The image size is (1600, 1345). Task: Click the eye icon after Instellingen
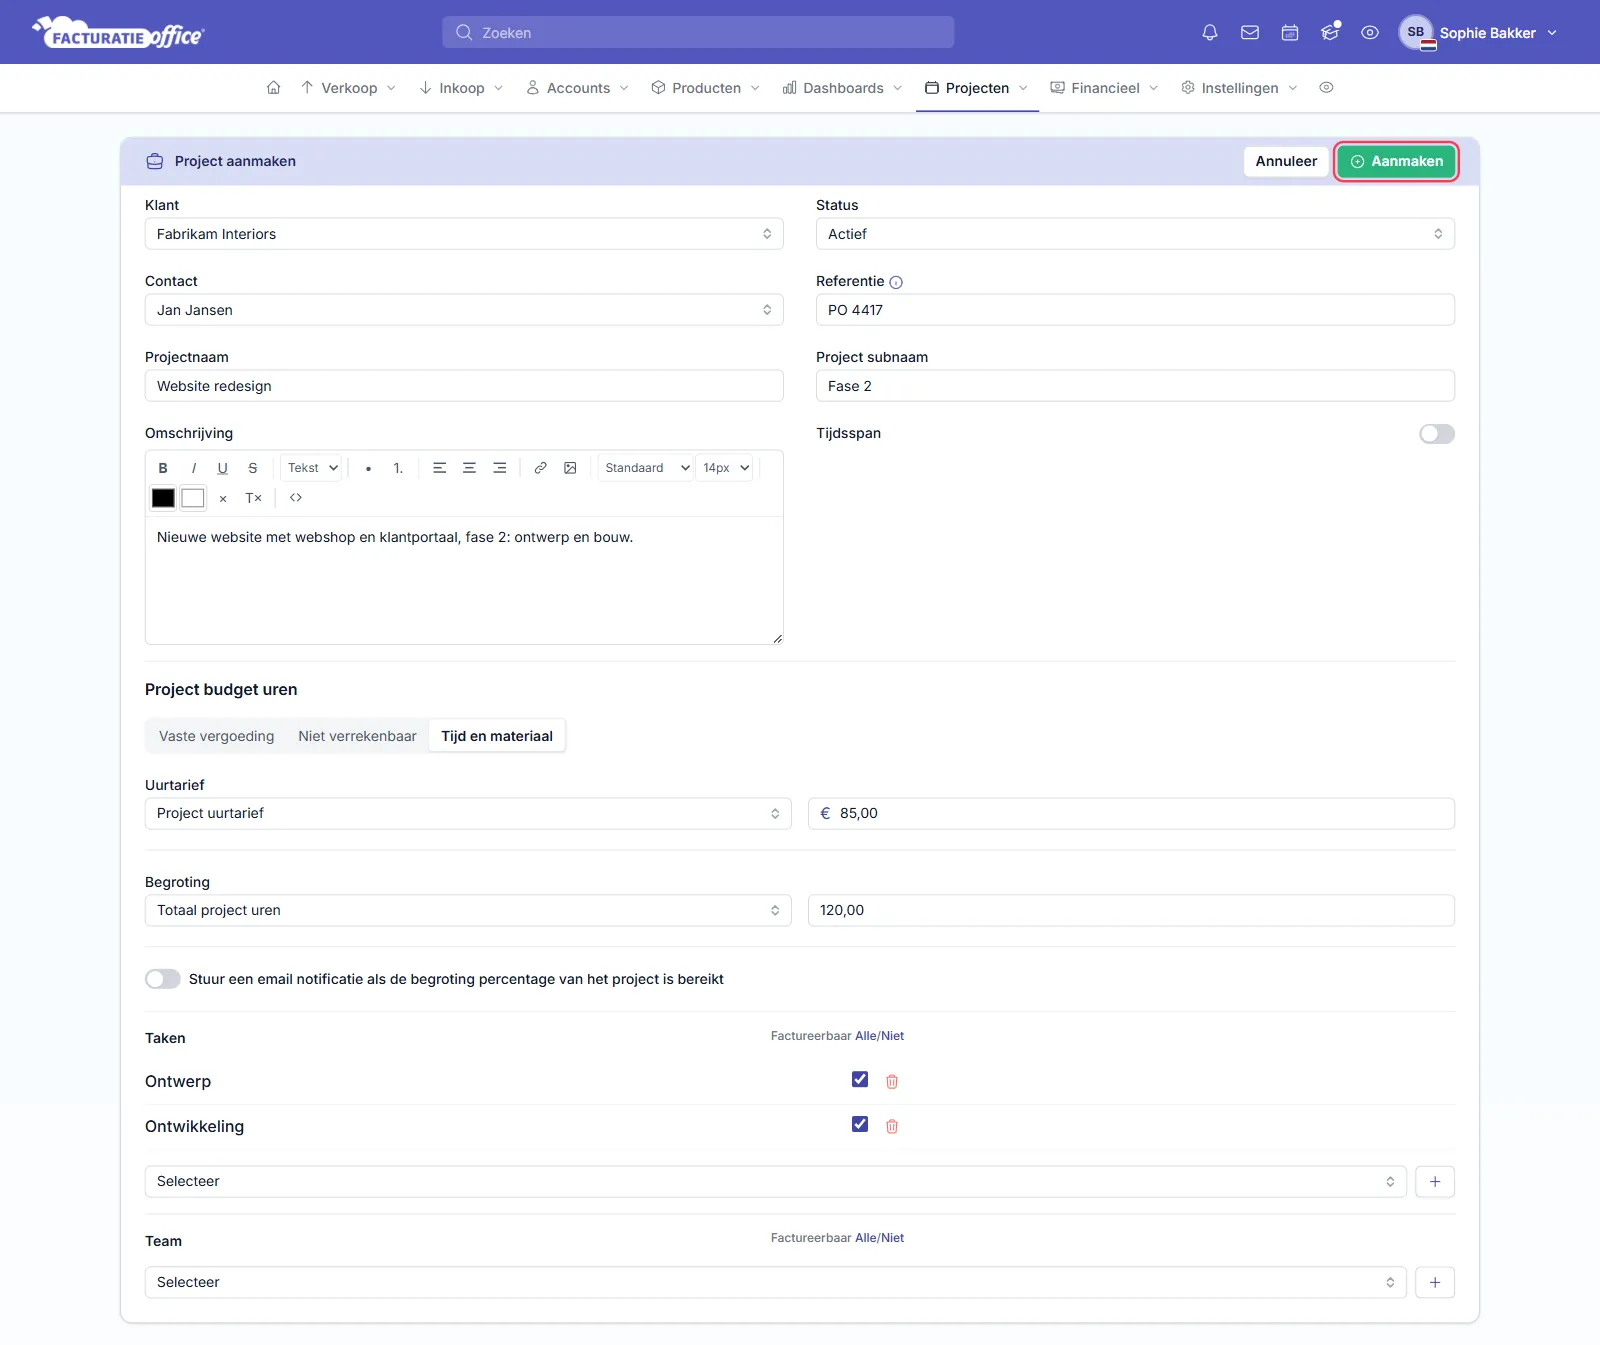[x=1326, y=88]
